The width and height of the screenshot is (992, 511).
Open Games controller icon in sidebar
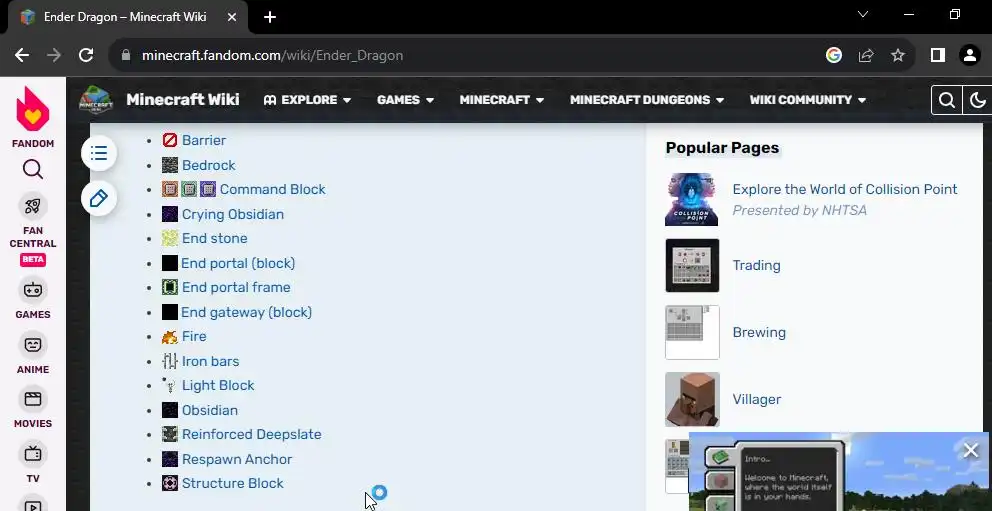(32, 290)
